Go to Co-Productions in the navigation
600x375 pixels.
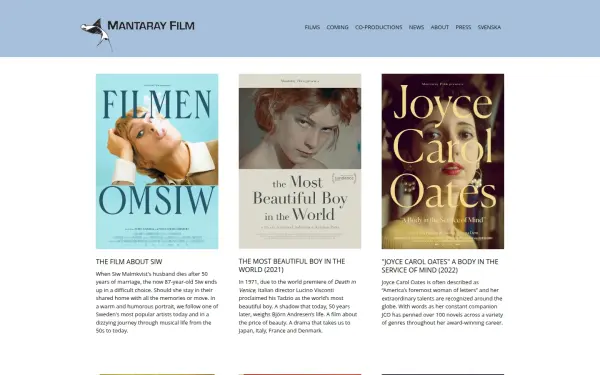[x=378, y=27]
